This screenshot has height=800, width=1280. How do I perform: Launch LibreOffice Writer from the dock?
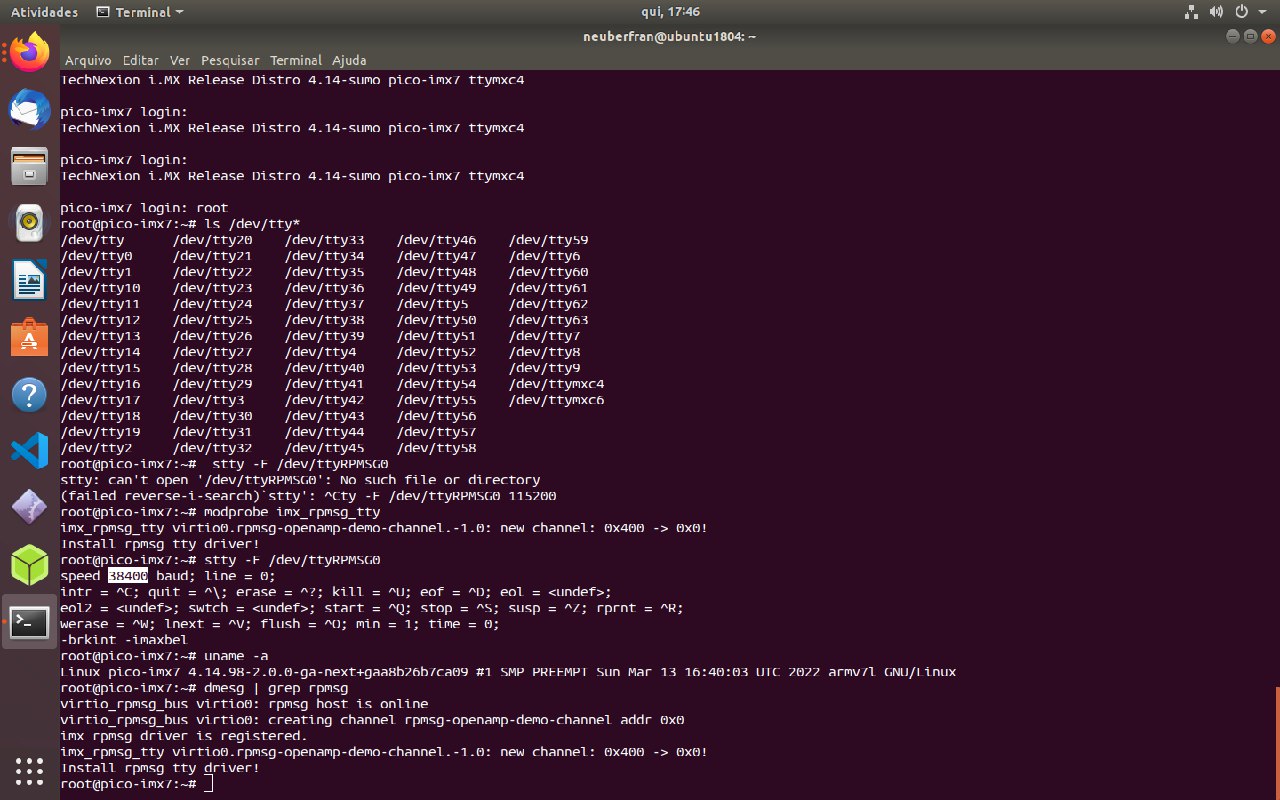point(30,279)
